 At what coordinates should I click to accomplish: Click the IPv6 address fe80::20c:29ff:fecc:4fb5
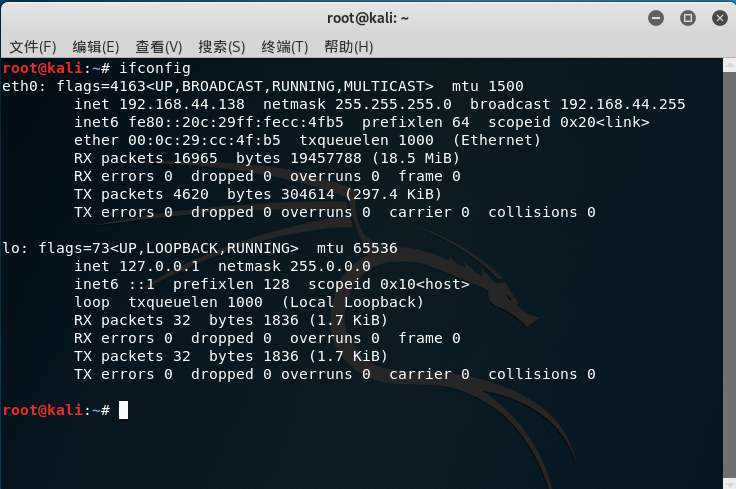[x=236, y=122]
